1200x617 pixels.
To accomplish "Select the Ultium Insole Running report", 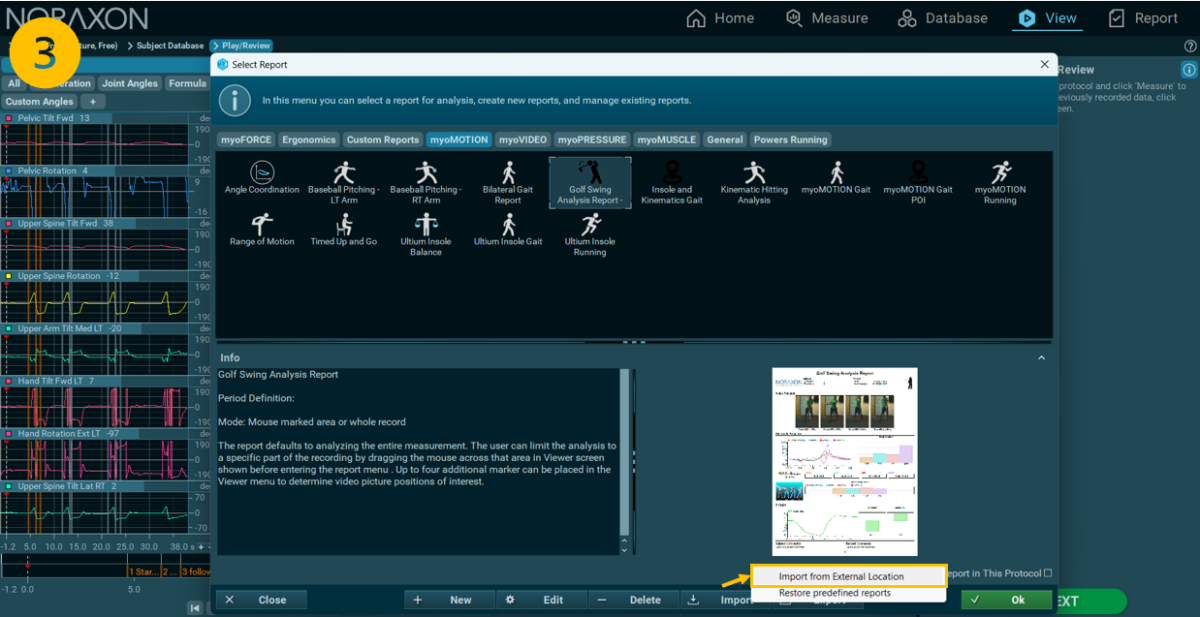I will 590,235.
